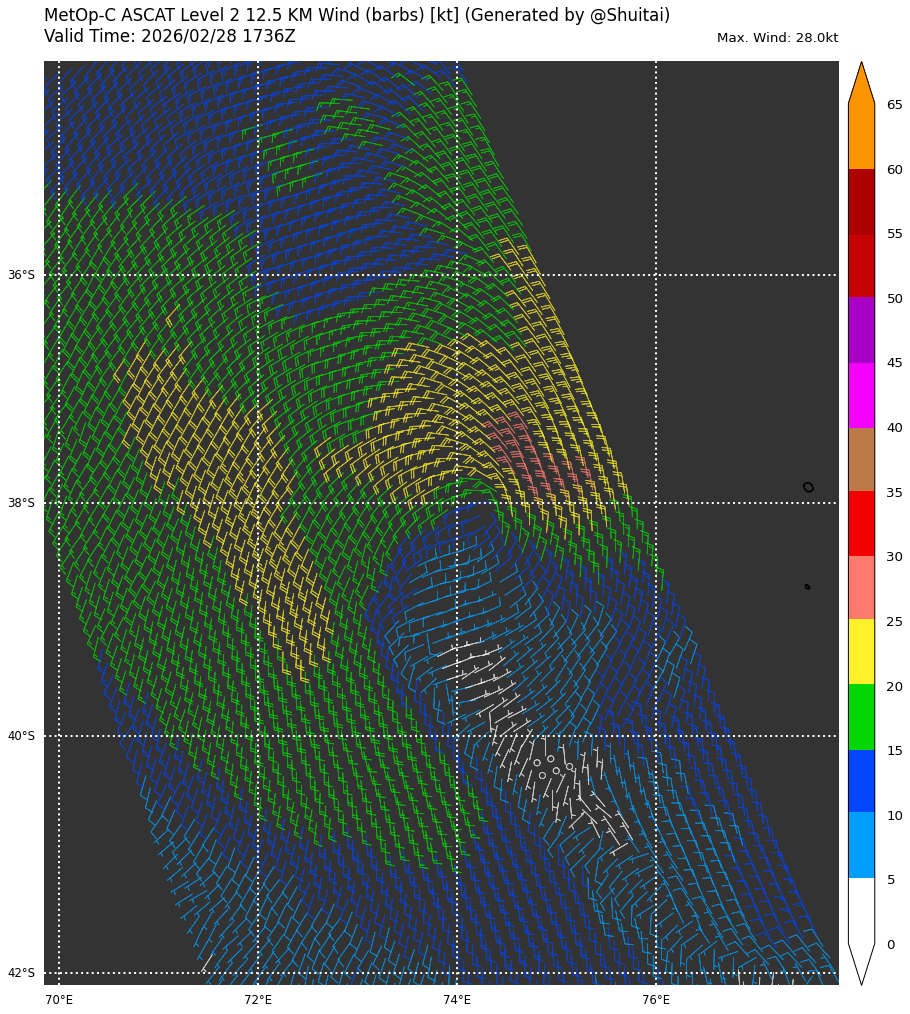Click the larger island outline near 38°S
This screenshot has width=910, height=1014.
click(x=808, y=487)
